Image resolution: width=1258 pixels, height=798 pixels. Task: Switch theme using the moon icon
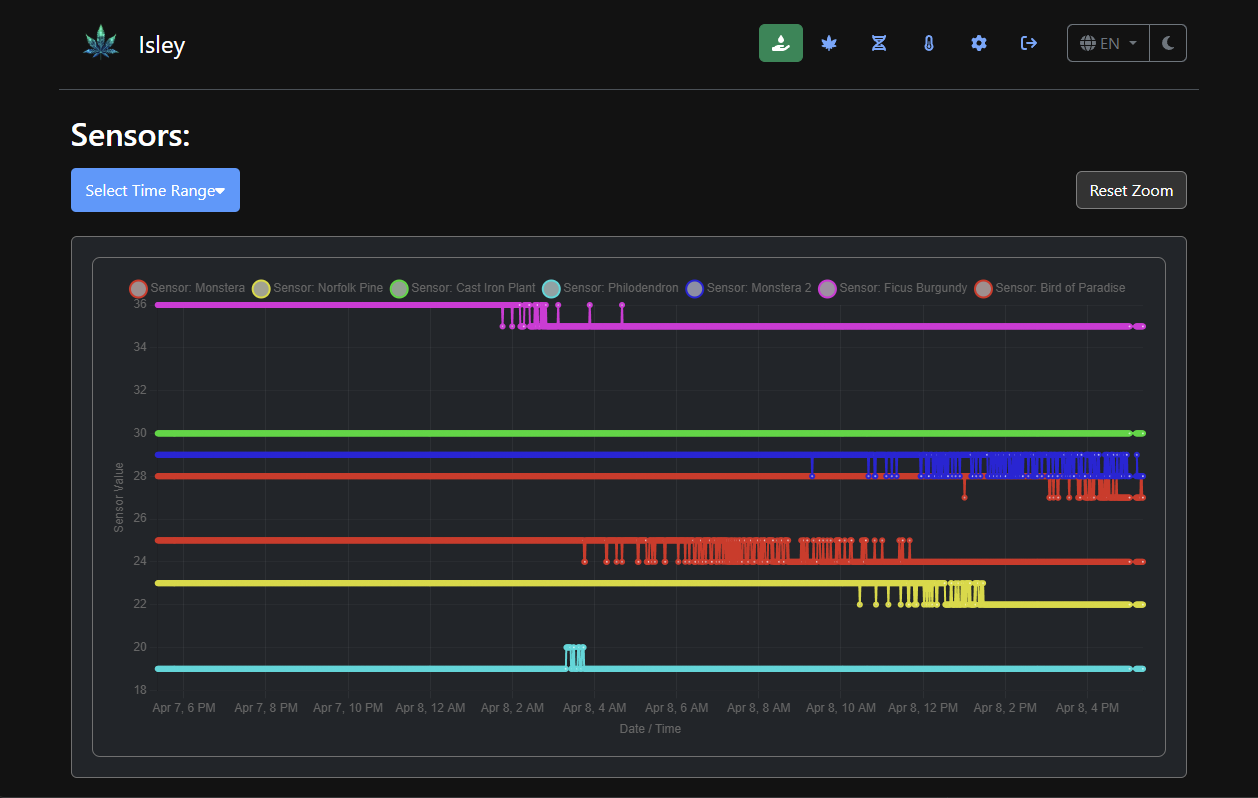click(x=1168, y=43)
